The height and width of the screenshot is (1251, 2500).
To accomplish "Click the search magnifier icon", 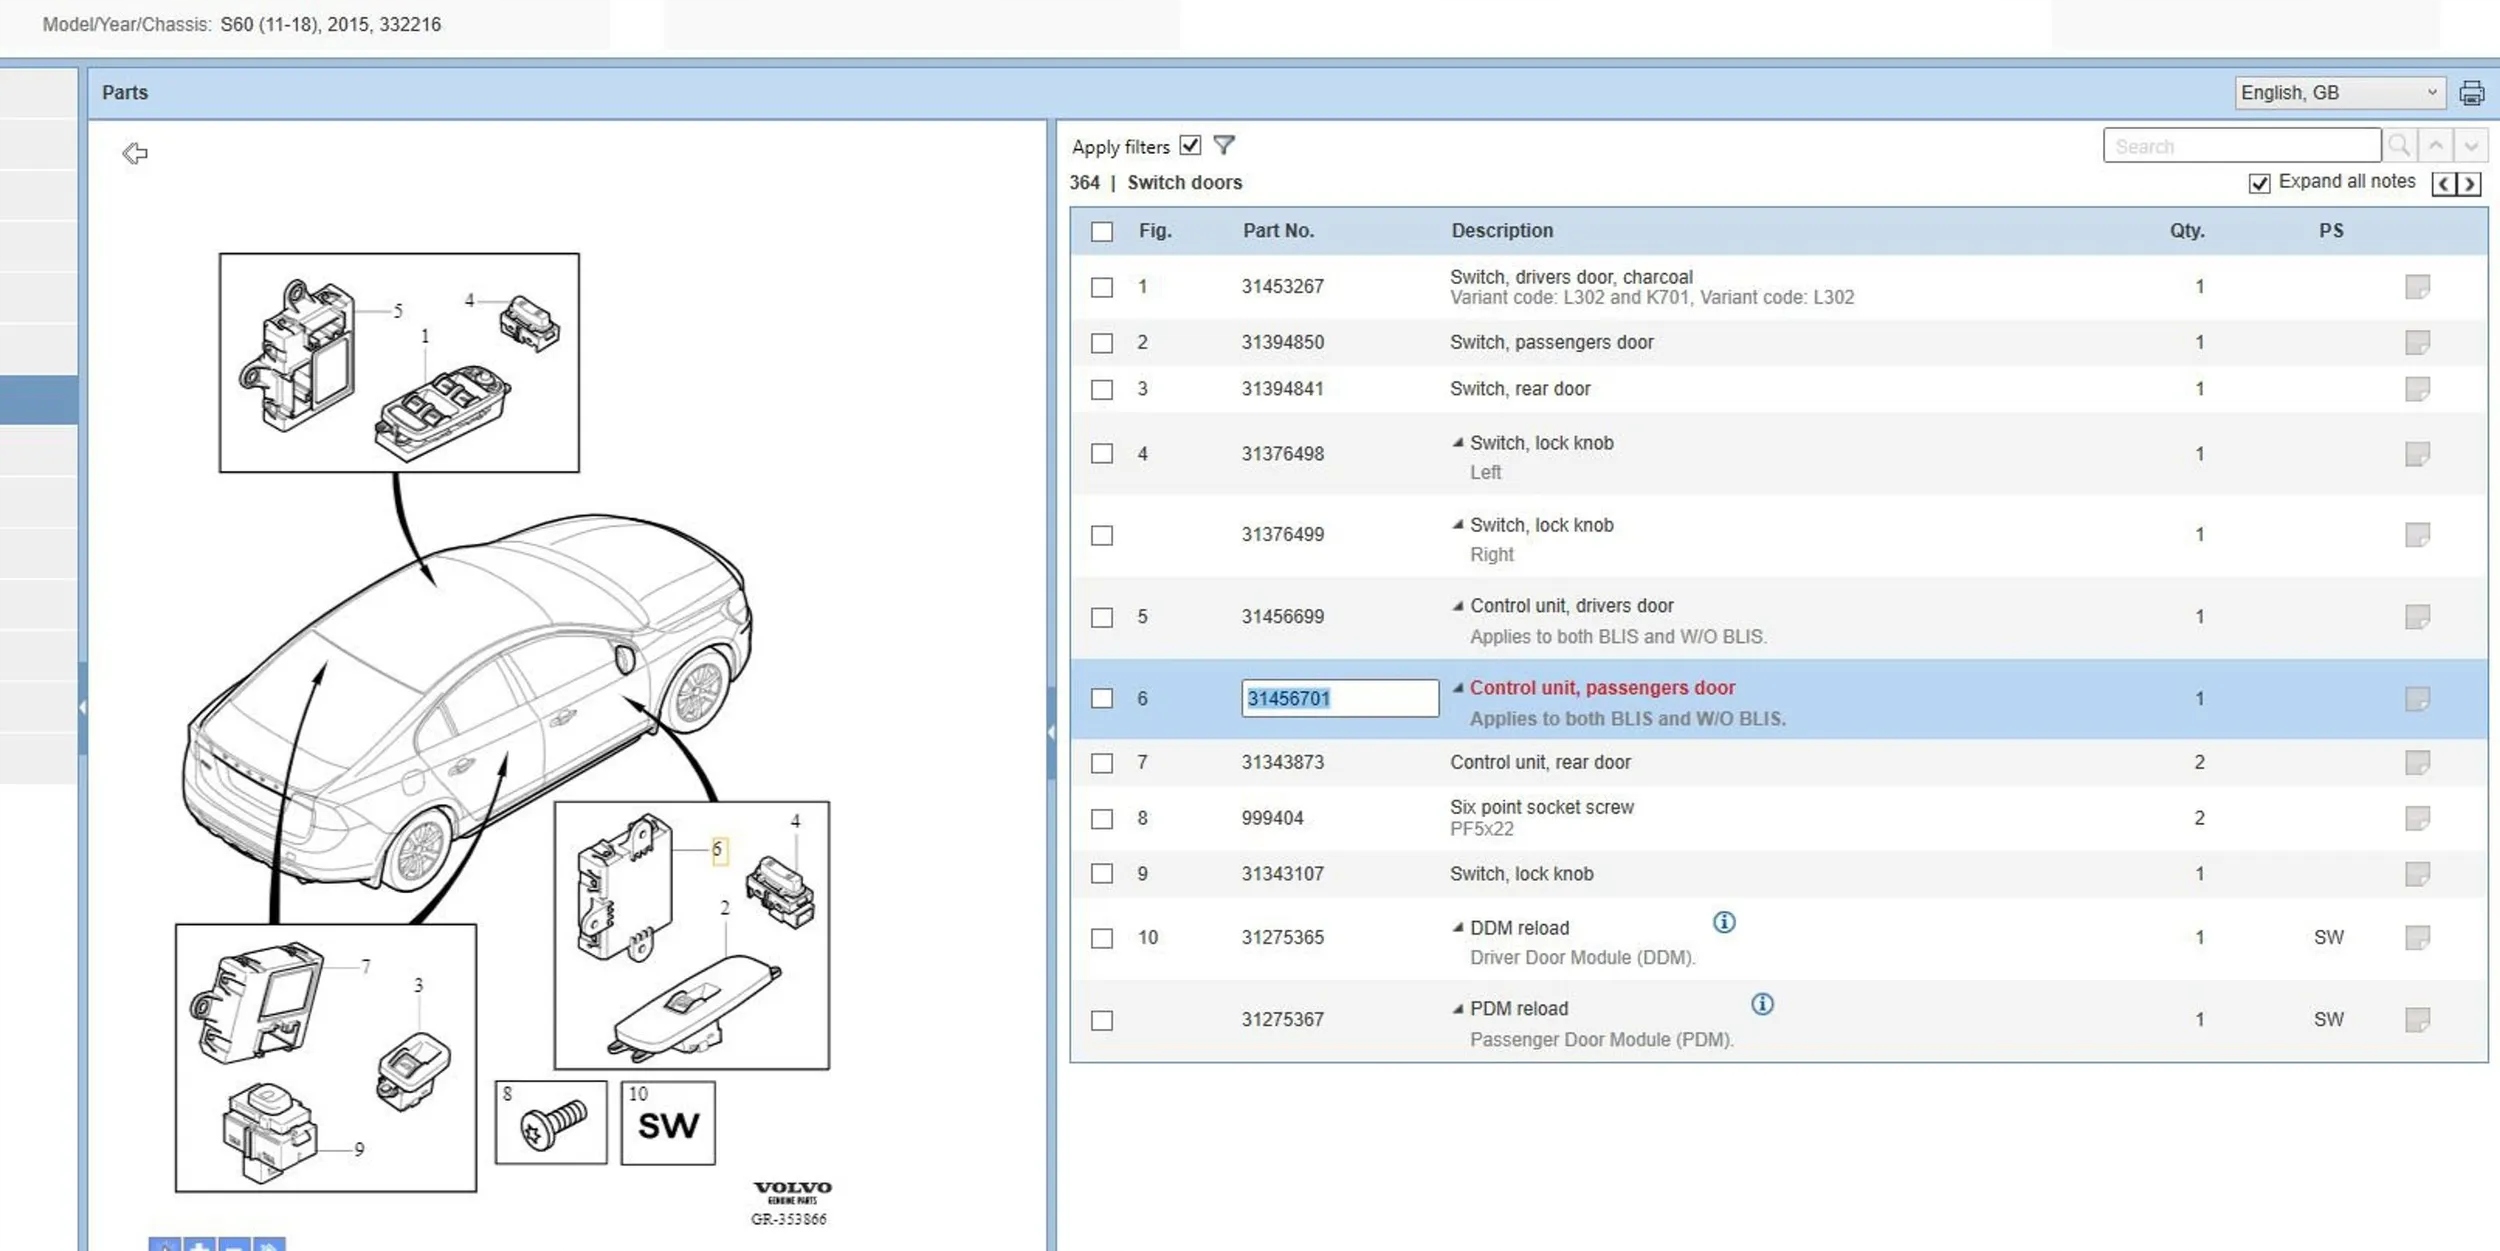I will coord(2398,146).
